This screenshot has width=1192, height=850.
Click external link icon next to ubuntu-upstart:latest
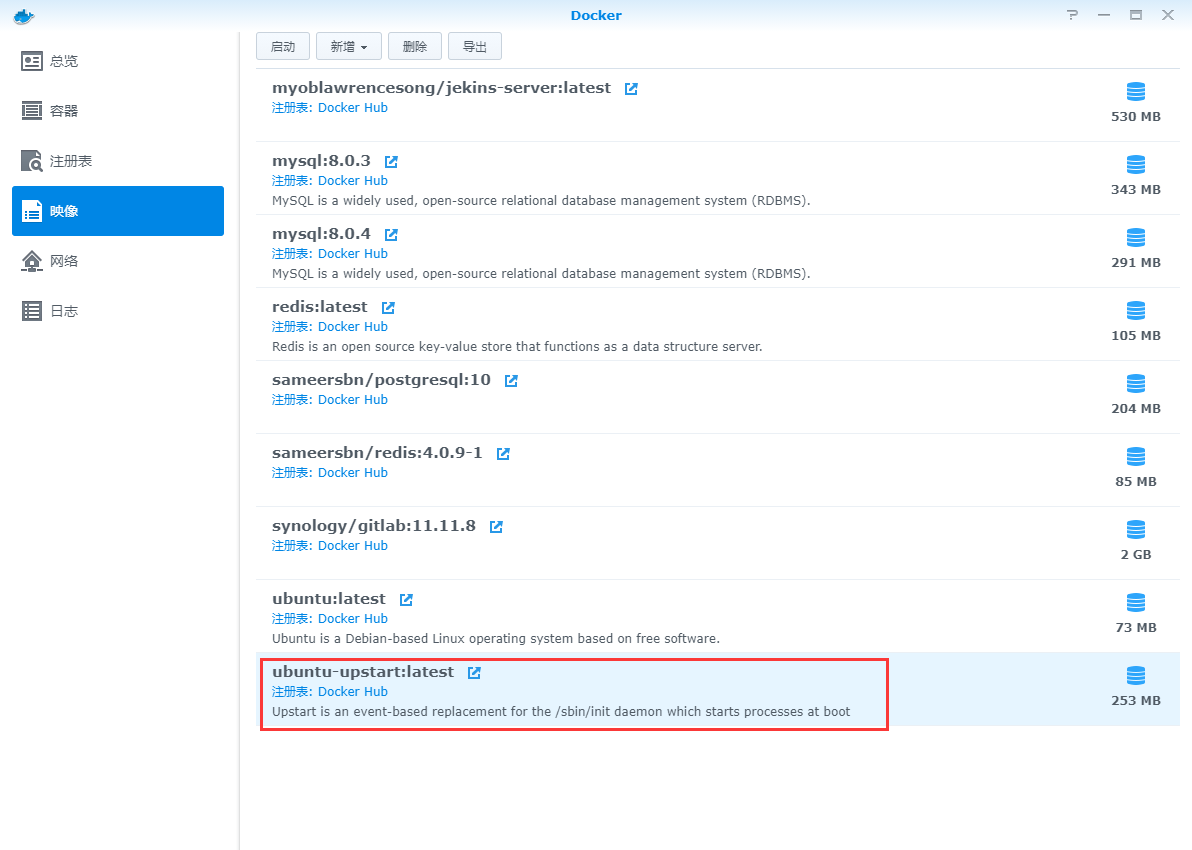[474, 673]
